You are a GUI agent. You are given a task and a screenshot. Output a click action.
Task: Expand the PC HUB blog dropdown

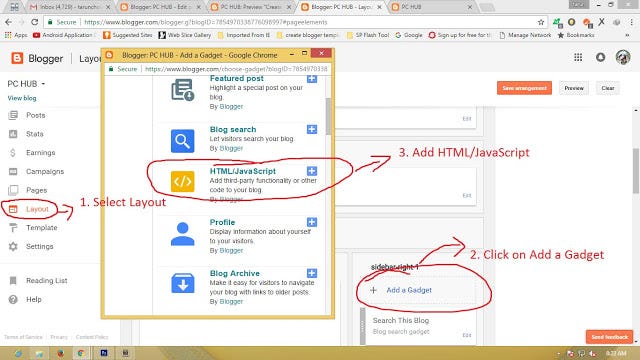pos(43,84)
